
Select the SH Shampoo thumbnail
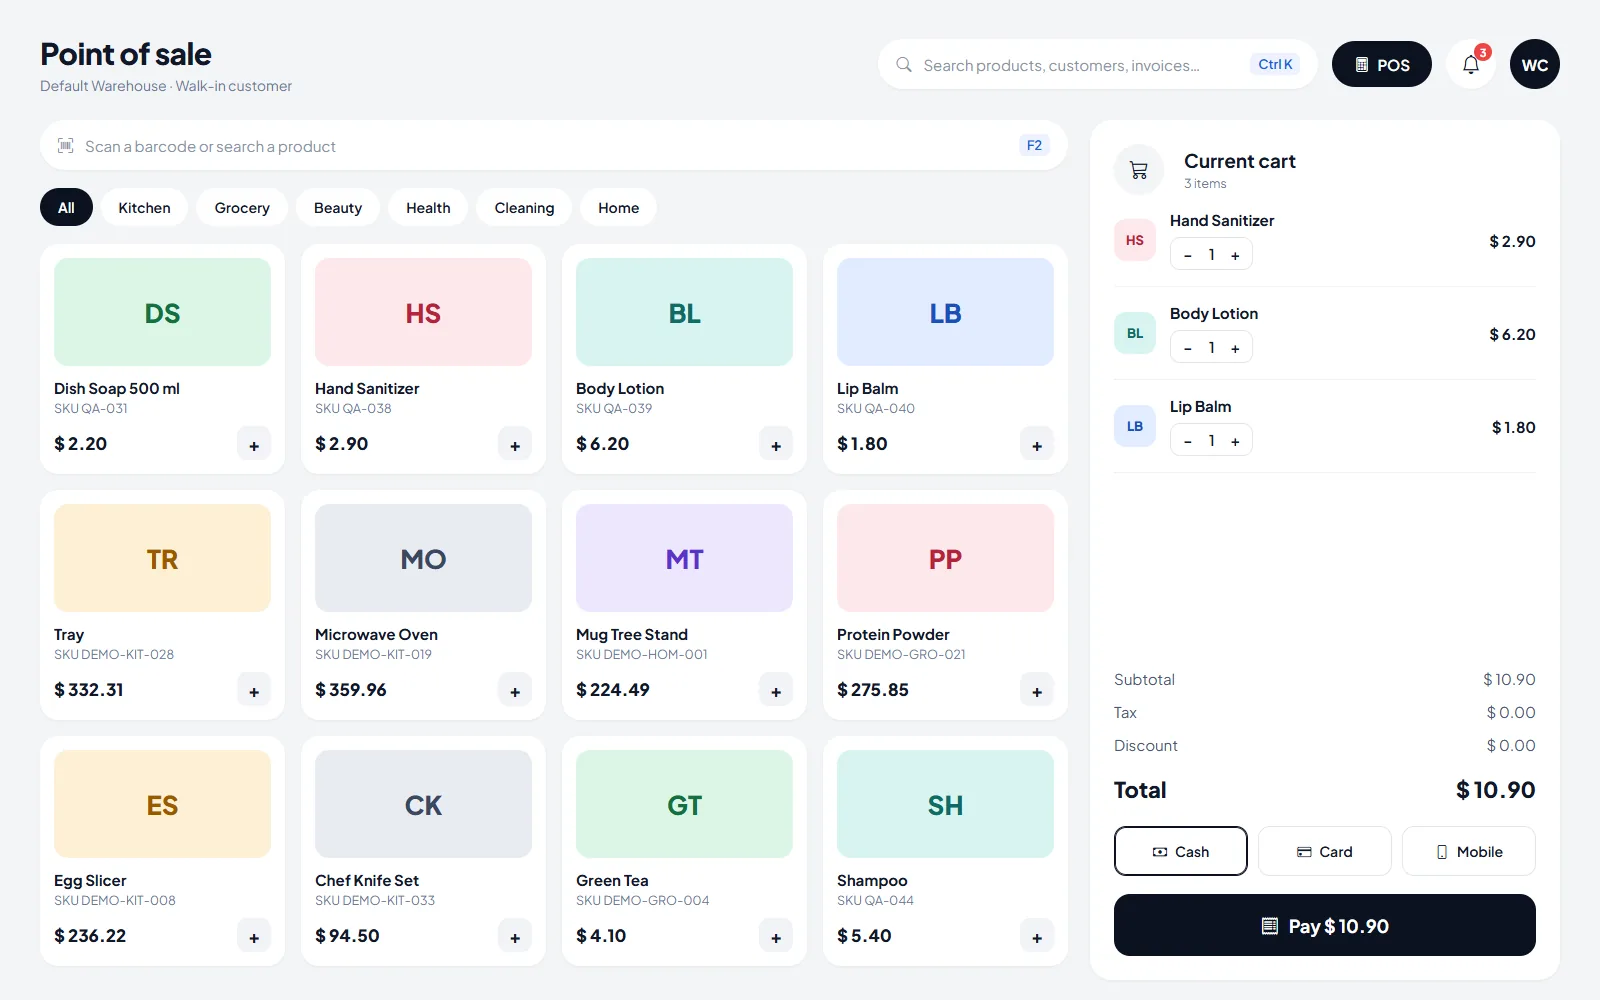click(945, 804)
